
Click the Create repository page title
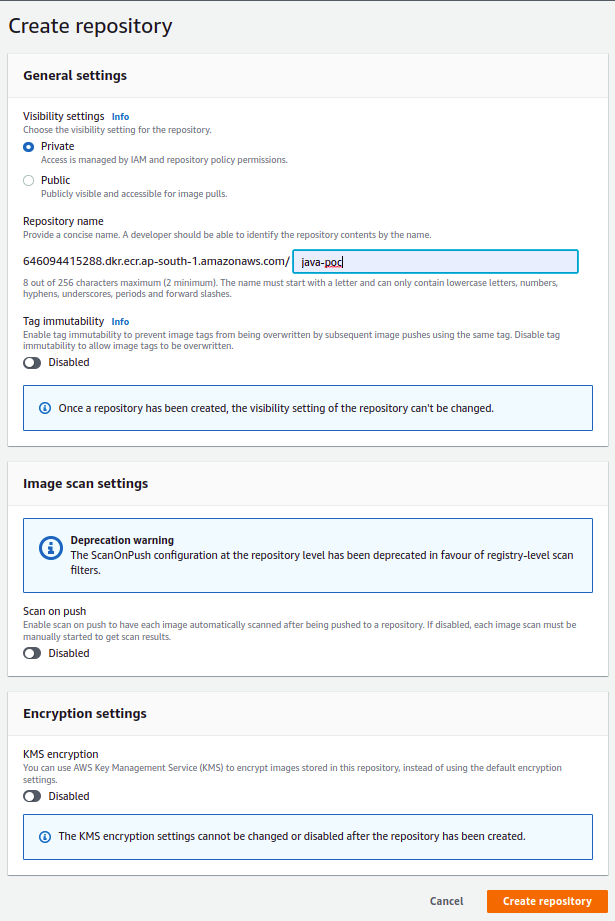90,26
